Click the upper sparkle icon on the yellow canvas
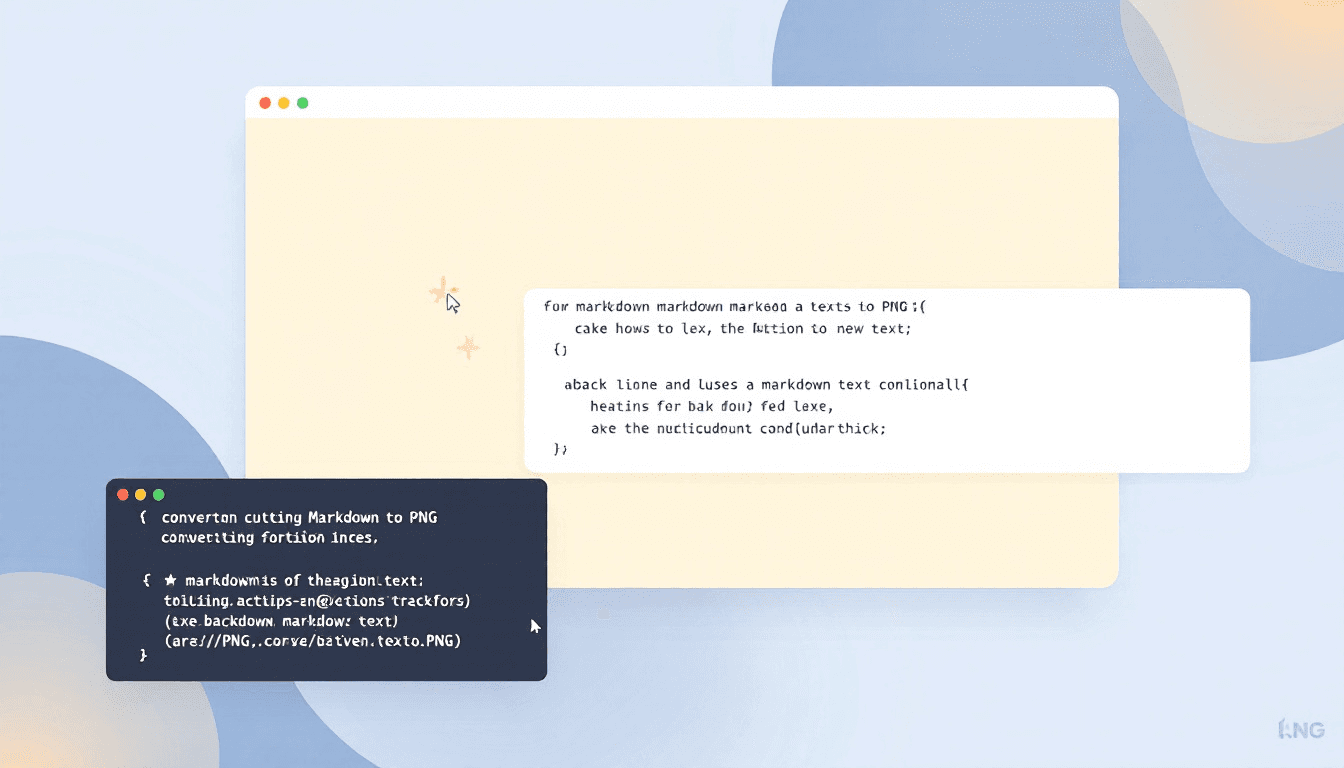The image size is (1344, 768). [x=444, y=292]
